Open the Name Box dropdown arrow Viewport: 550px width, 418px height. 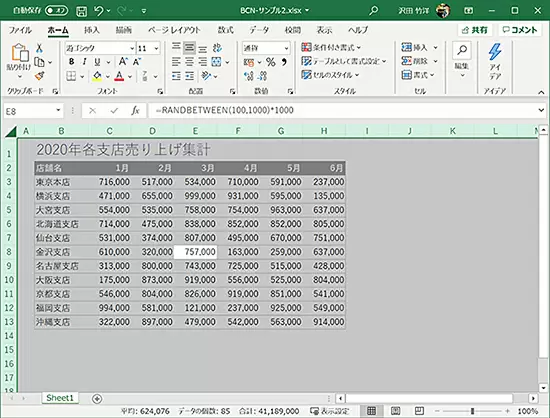58,110
